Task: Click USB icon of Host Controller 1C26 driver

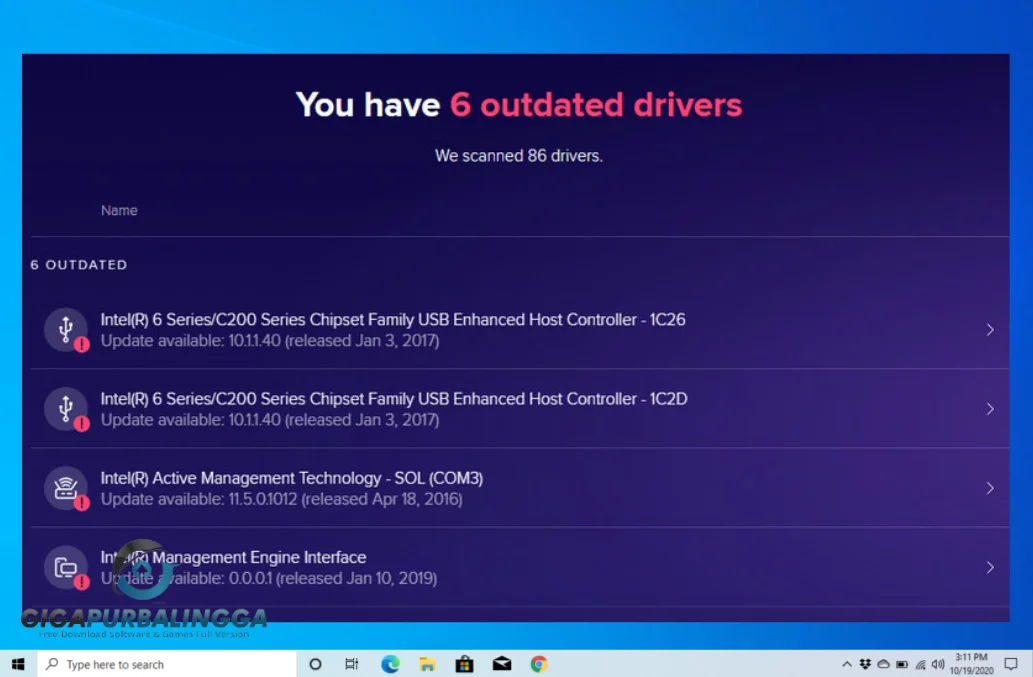Action: [66, 329]
